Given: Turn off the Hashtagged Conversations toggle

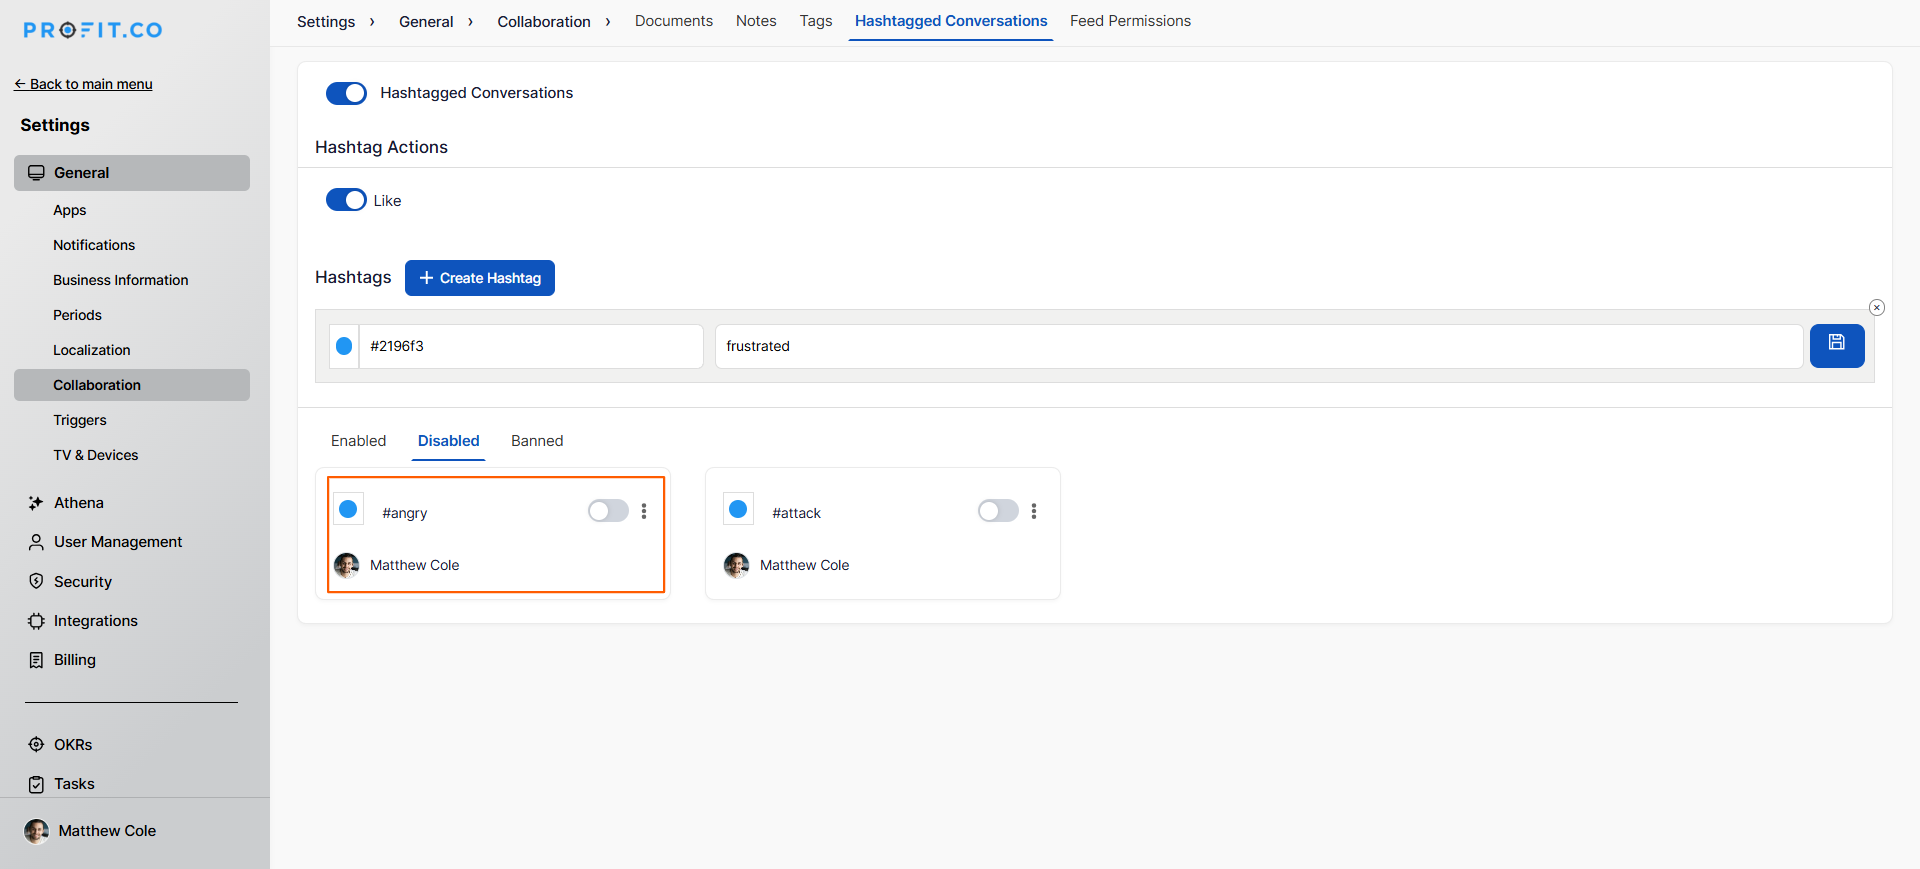Looking at the screenshot, I should coord(346,93).
